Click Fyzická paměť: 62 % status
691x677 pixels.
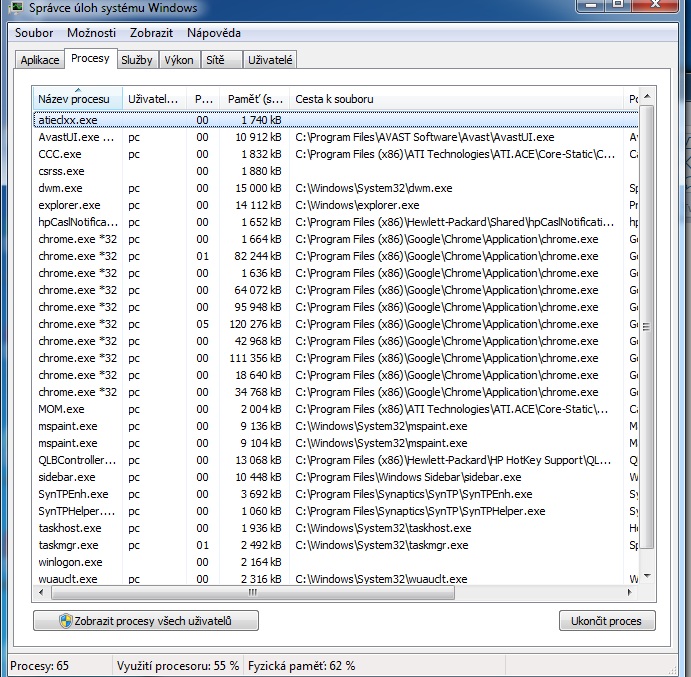301,666
